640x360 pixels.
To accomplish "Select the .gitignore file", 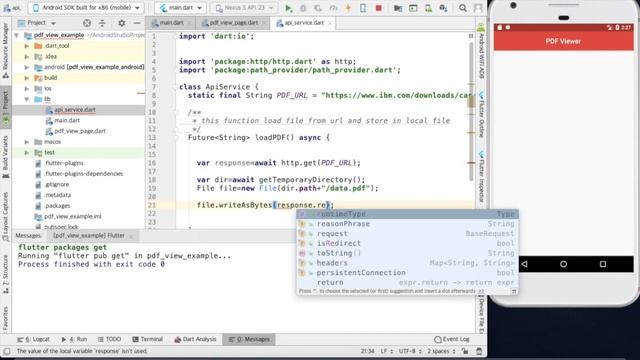I will pyautogui.click(x=57, y=184).
